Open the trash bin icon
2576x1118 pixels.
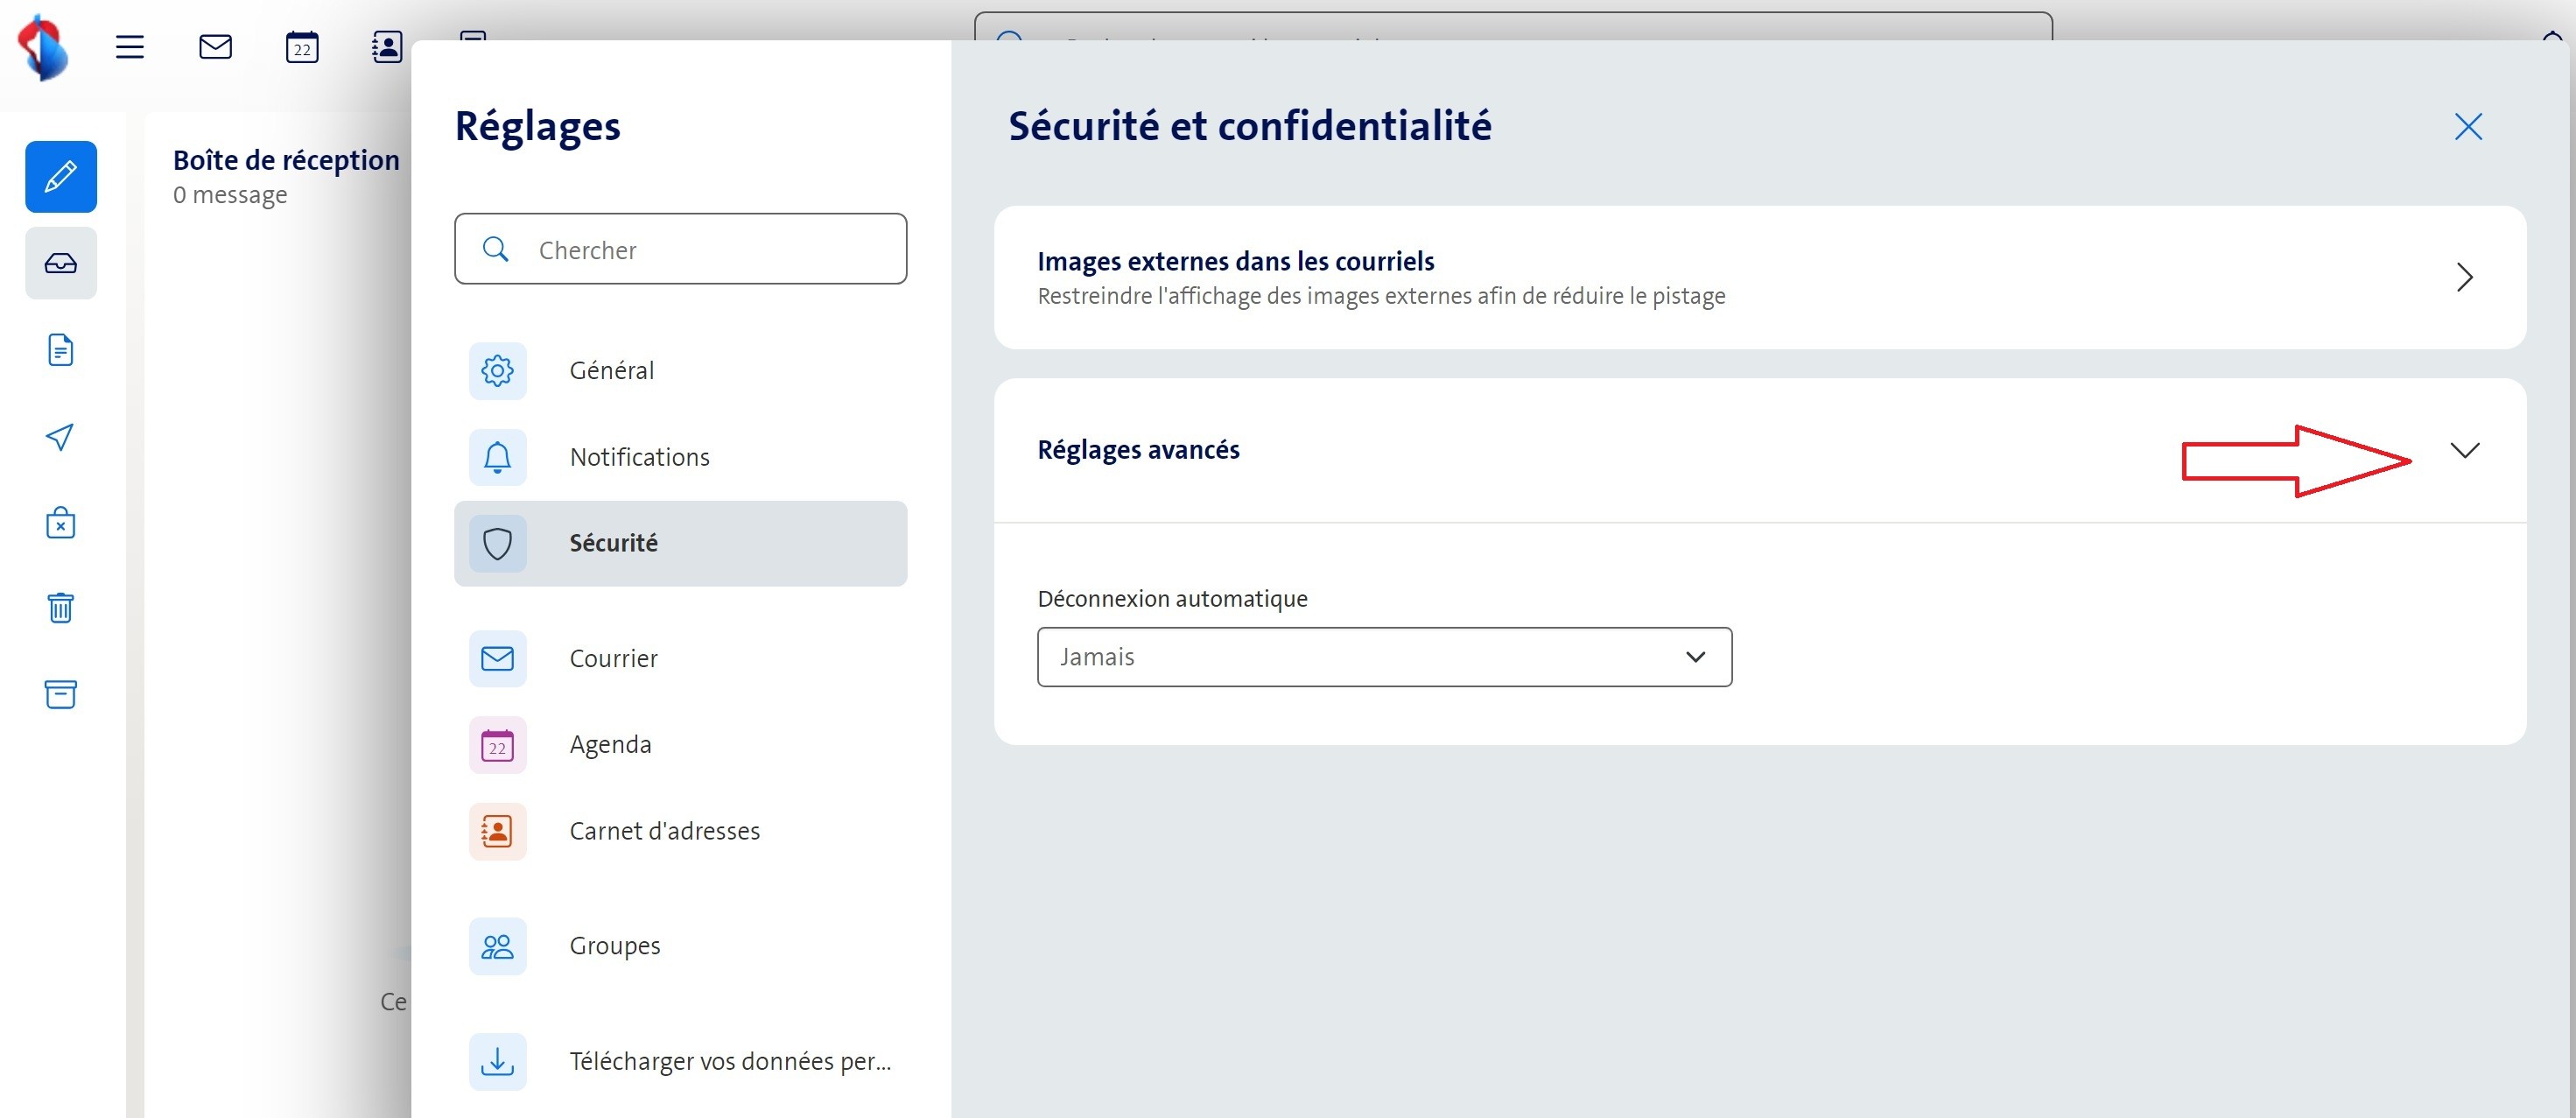tap(61, 608)
